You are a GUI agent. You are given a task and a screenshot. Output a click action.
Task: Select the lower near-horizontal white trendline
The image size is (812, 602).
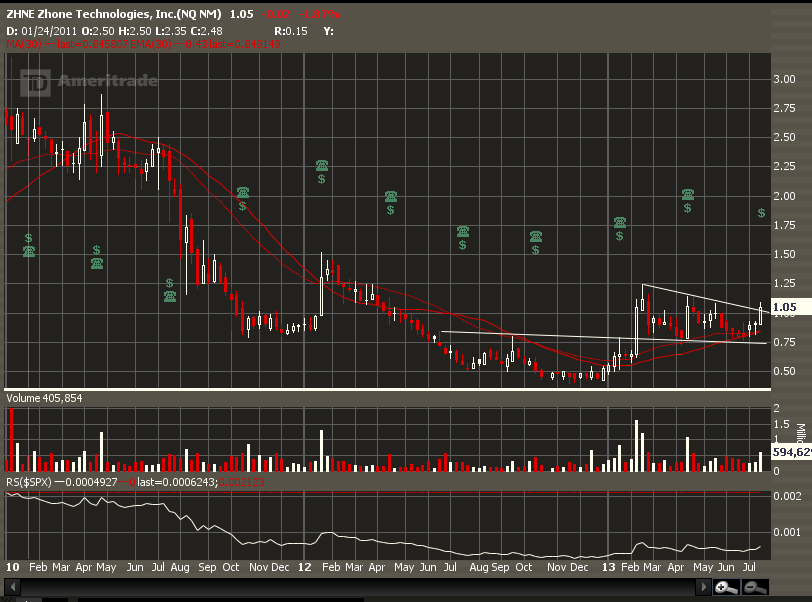coord(600,337)
